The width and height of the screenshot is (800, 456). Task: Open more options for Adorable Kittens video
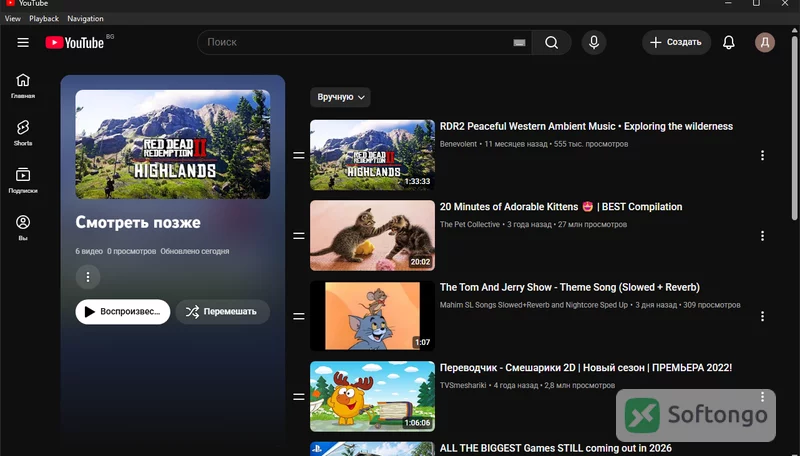pyautogui.click(x=762, y=236)
